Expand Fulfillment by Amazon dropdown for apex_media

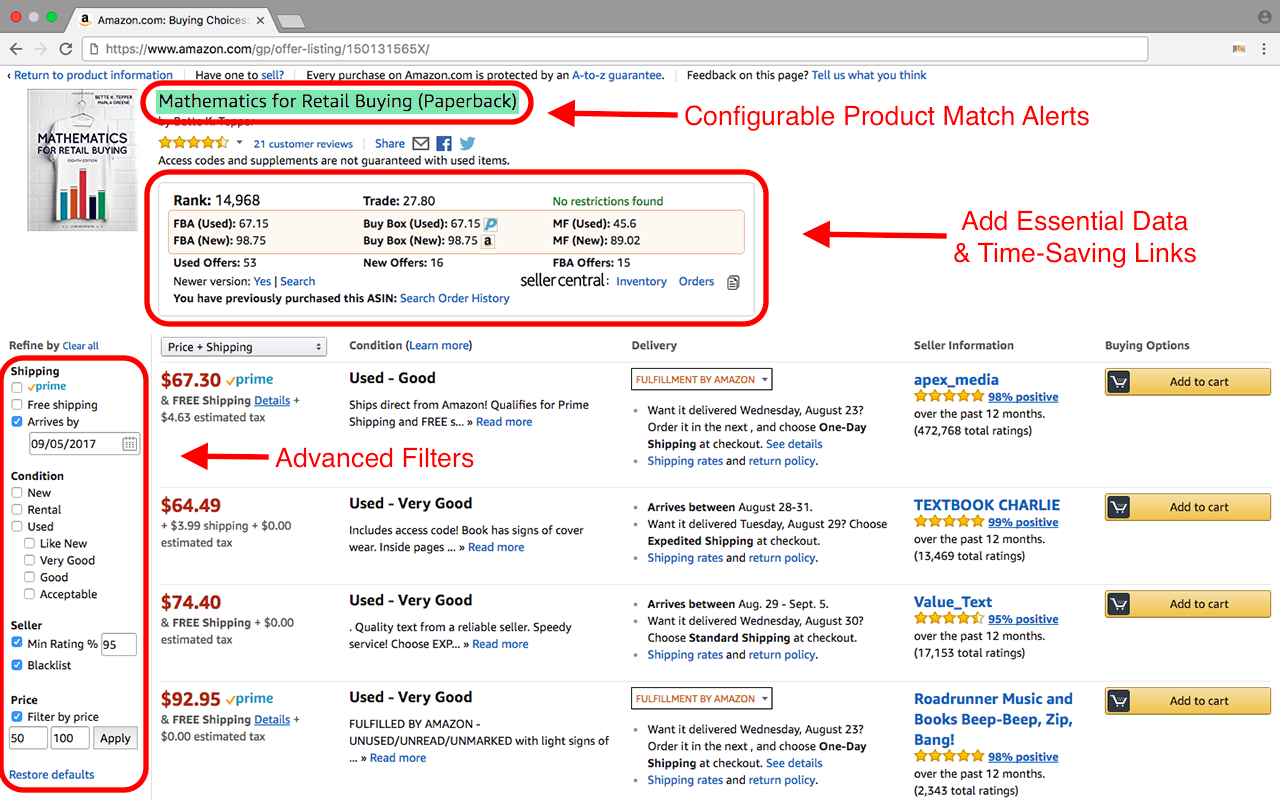(x=702, y=380)
